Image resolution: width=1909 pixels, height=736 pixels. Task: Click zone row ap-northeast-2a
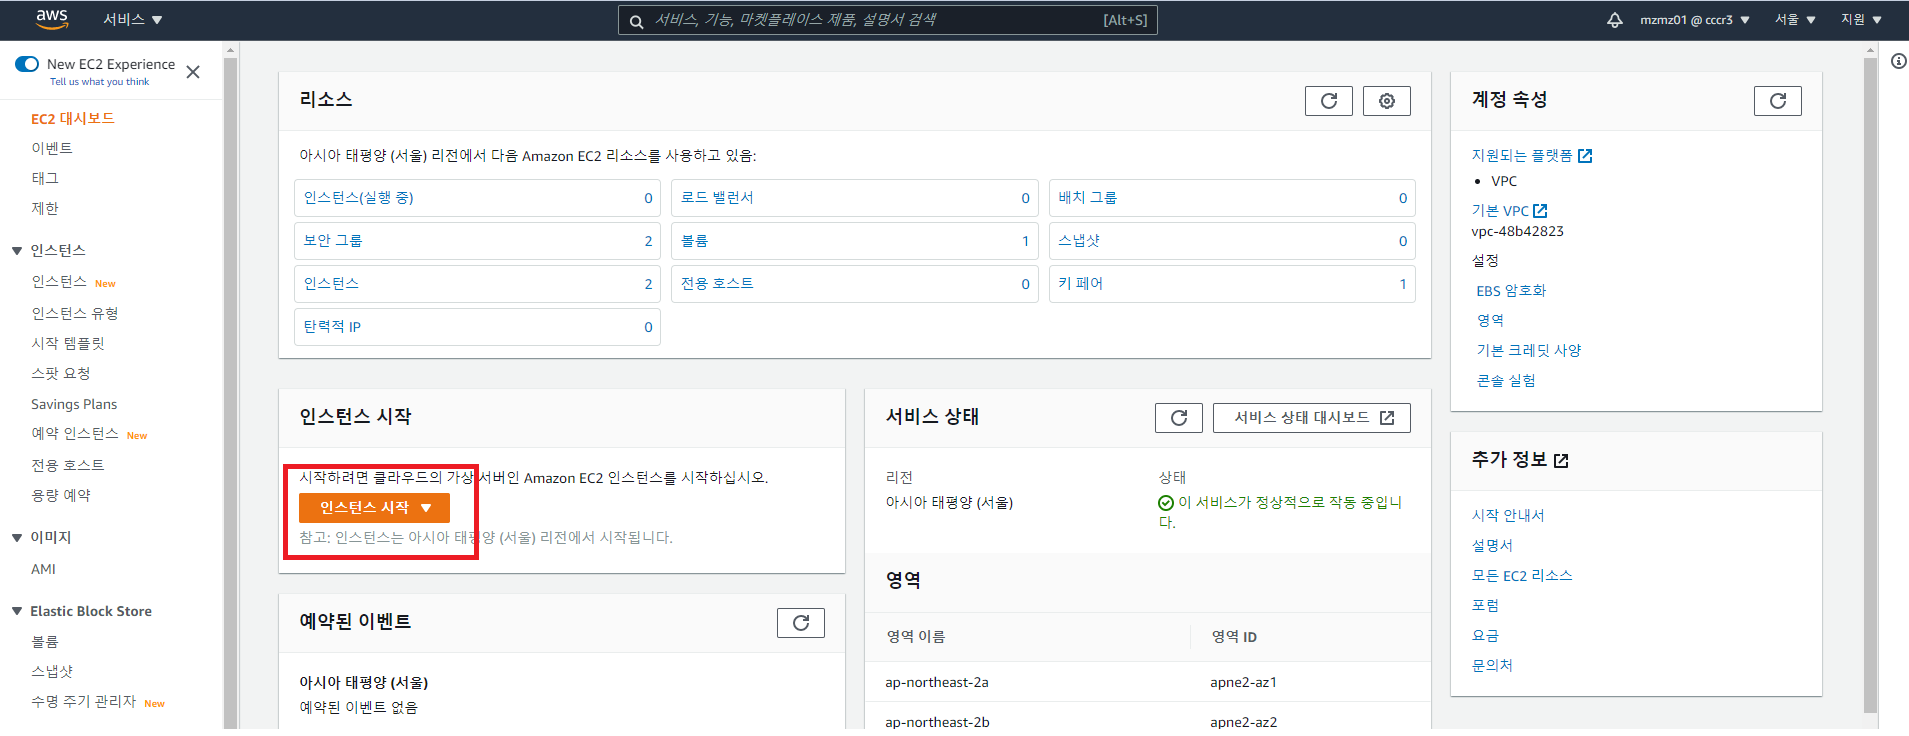point(1147,682)
